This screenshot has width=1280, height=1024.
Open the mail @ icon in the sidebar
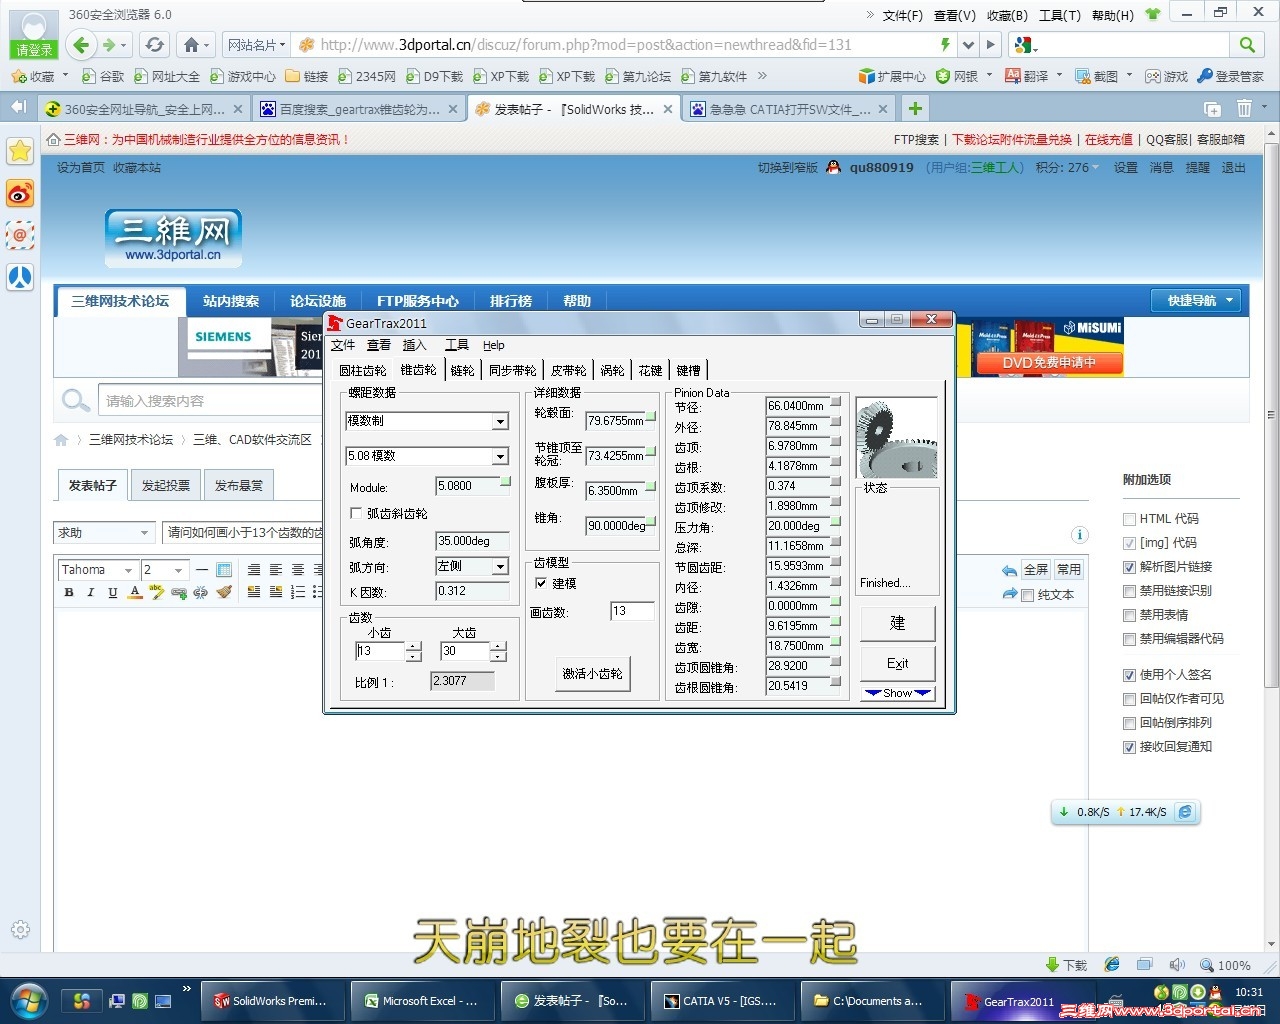(x=20, y=235)
